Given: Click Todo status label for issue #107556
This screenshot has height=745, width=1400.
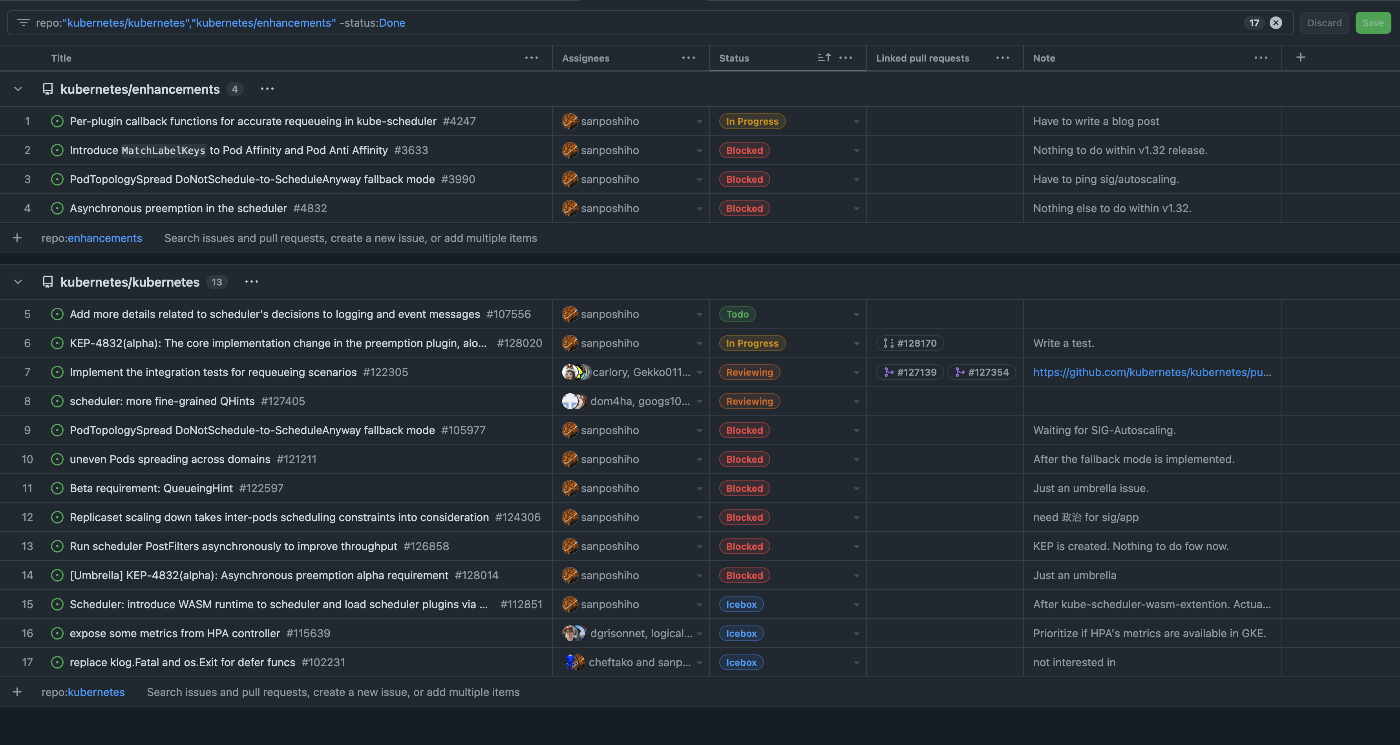Looking at the screenshot, I should [737, 314].
